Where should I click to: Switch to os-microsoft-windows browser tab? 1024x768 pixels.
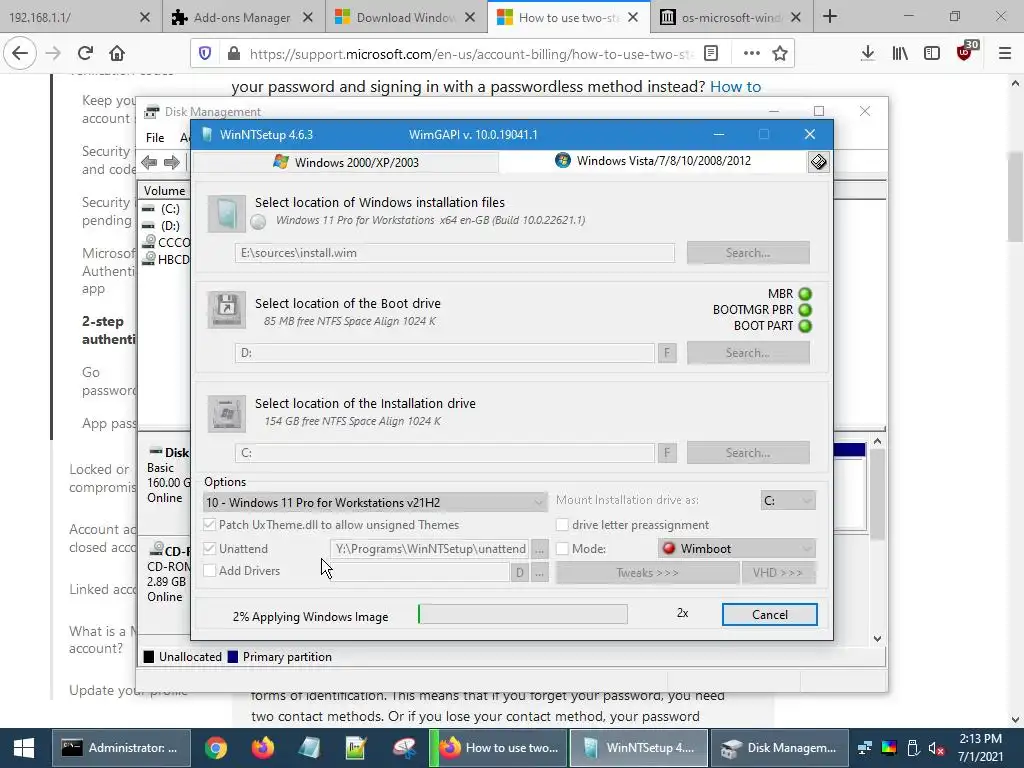click(x=731, y=17)
